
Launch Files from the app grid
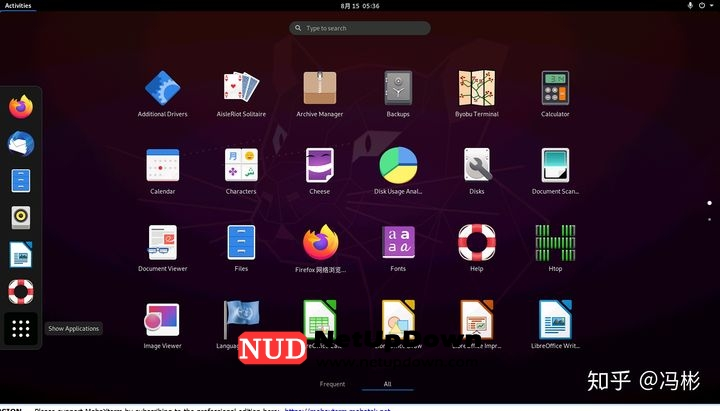tap(241, 242)
